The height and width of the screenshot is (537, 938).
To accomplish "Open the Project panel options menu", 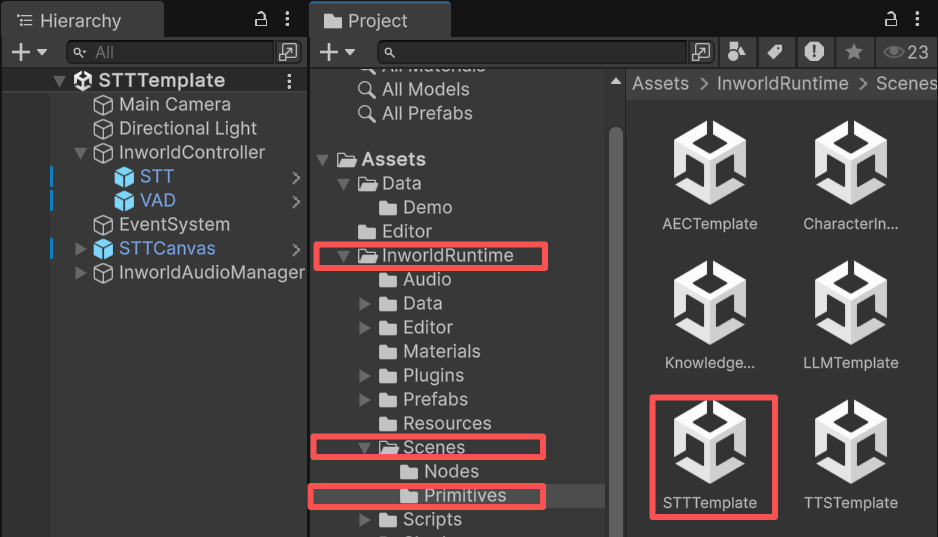I will coord(917,19).
